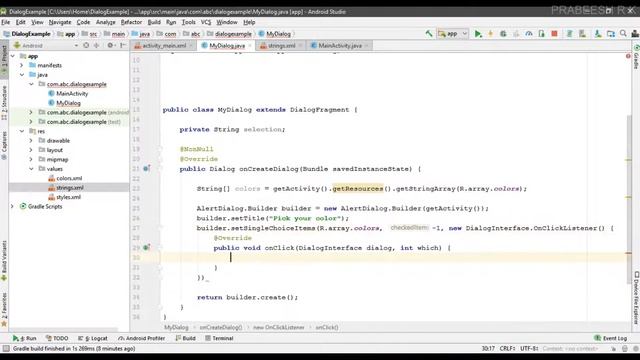Open the File menu
Image resolution: width=640 pixels, height=360 pixels.
6,22
